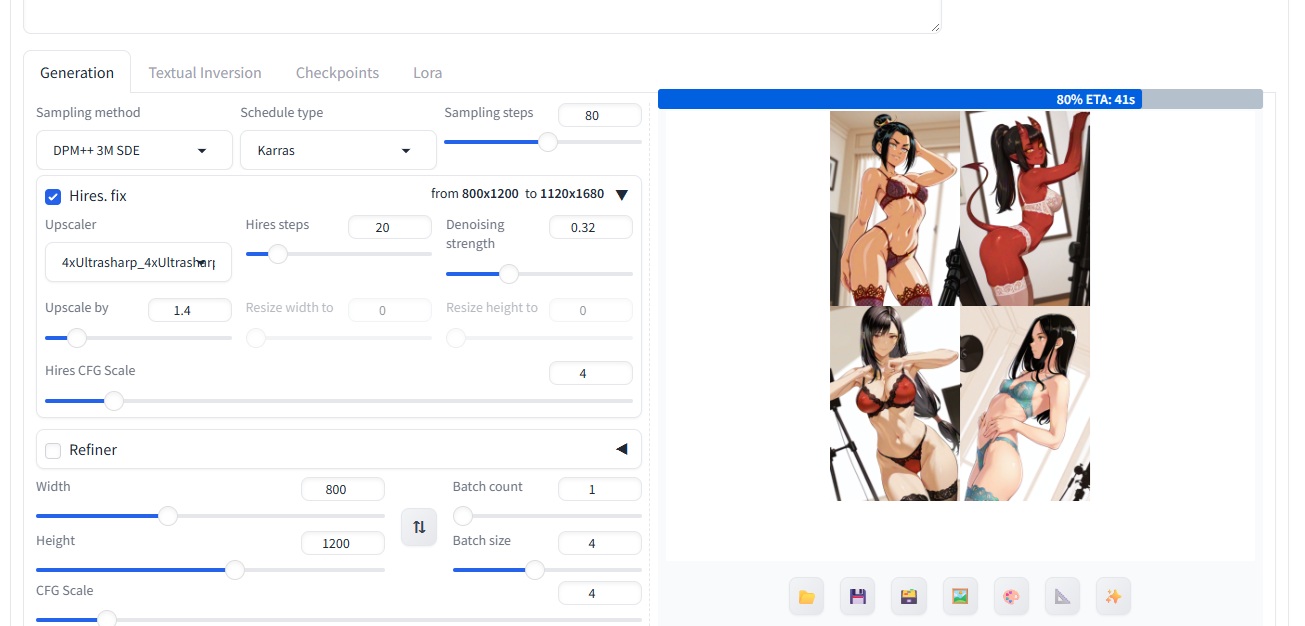The width and height of the screenshot is (1305, 626).
Task: Click the palette send to inpaint icon
Action: (x=1011, y=597)
